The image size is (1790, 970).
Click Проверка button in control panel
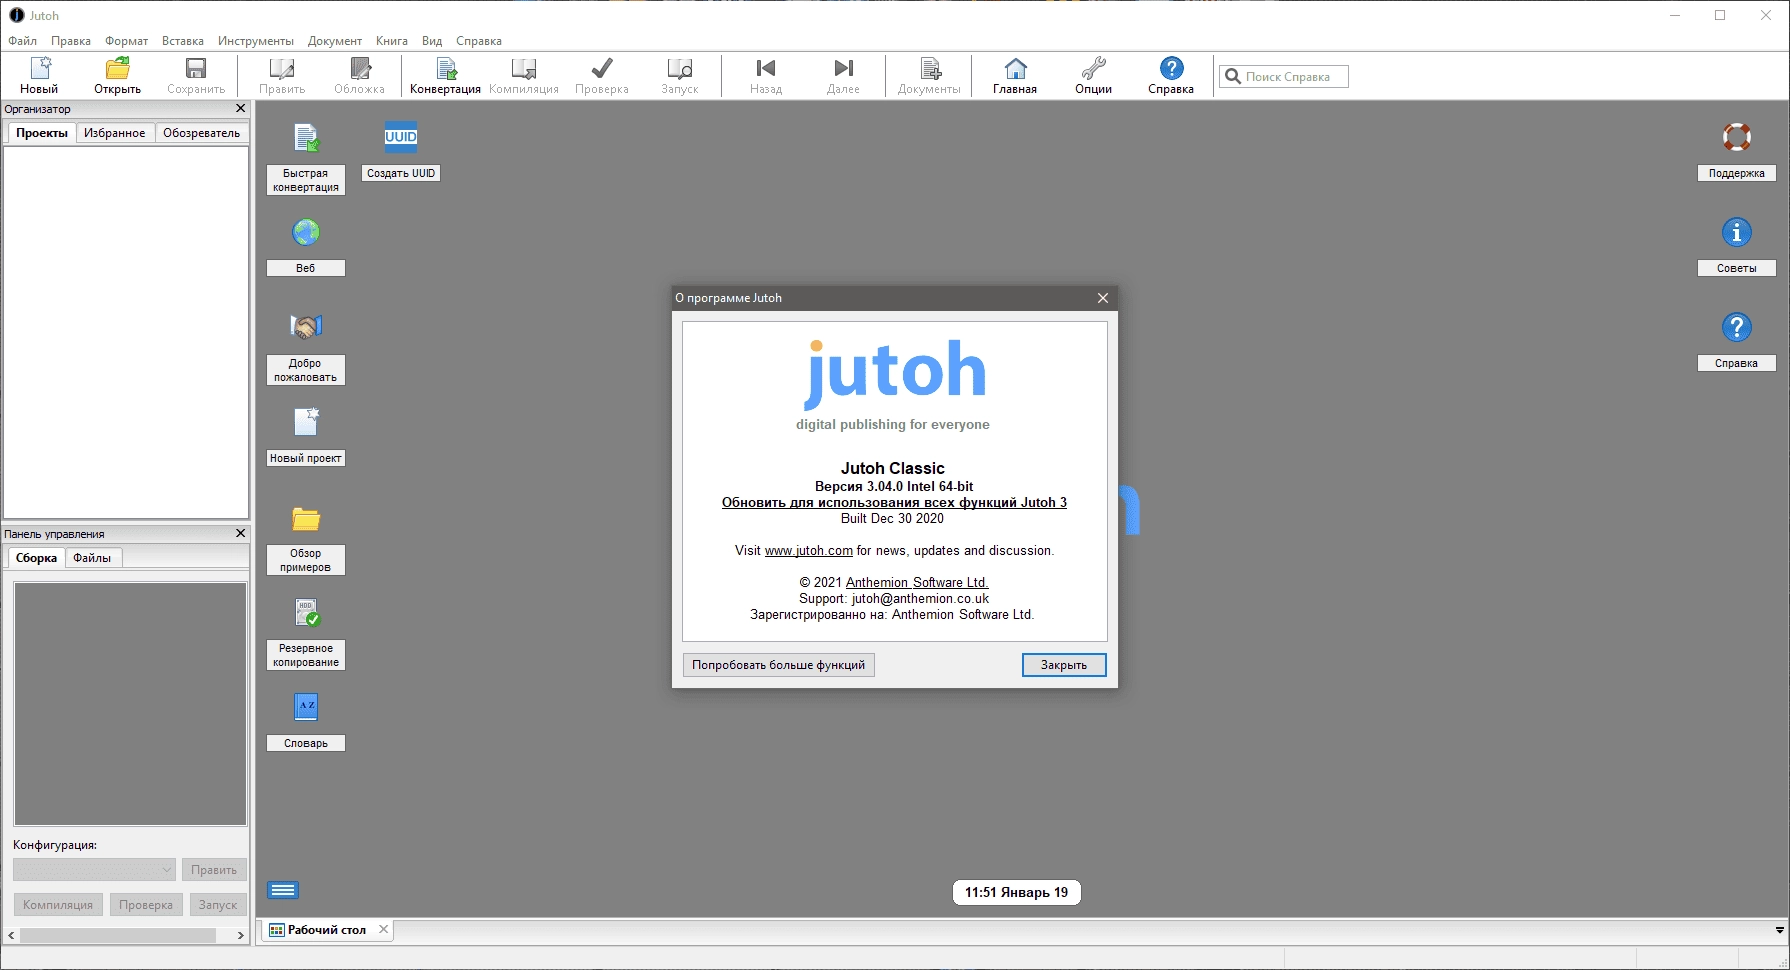click(146, 905)
